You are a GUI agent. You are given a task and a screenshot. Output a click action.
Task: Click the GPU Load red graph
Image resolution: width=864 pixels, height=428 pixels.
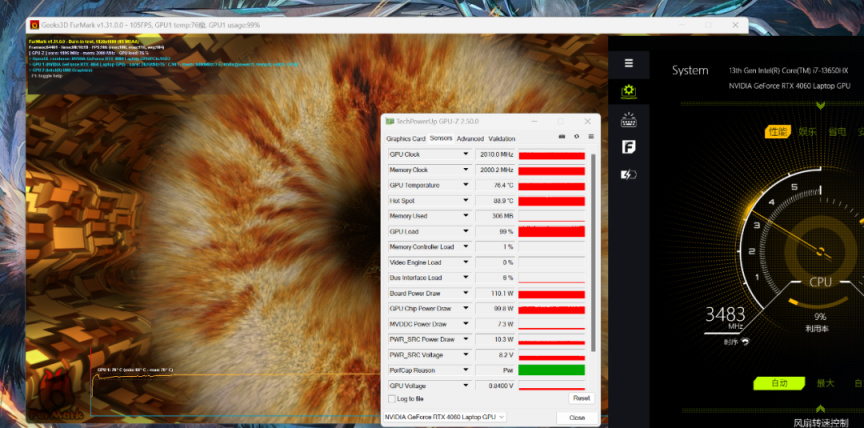552,231
